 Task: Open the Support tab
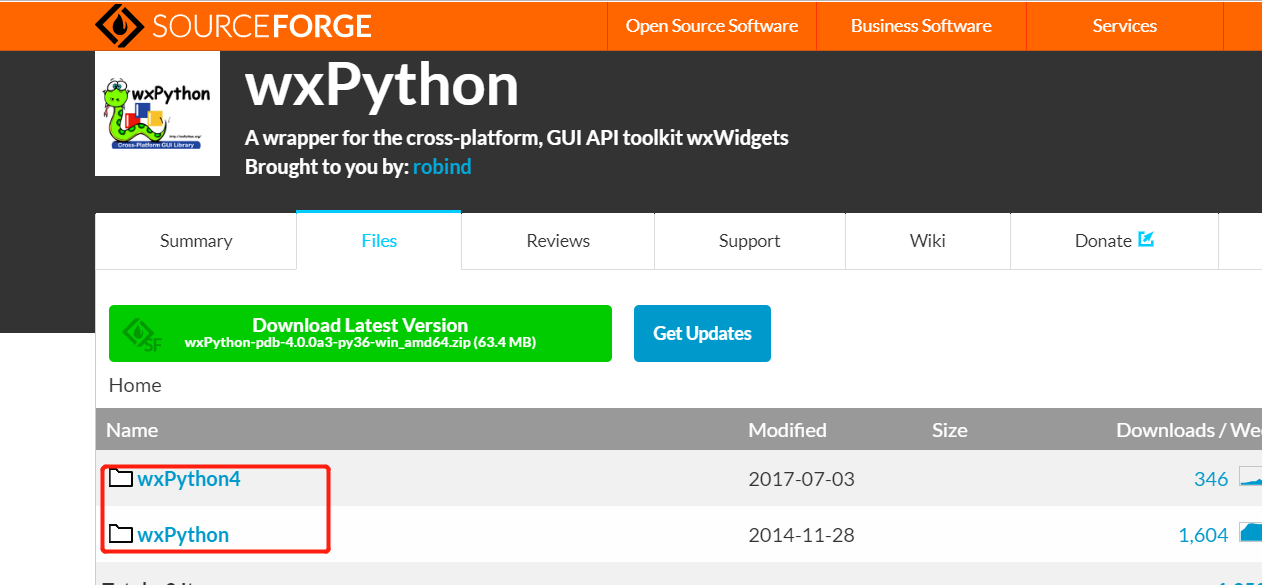[749, 240]
